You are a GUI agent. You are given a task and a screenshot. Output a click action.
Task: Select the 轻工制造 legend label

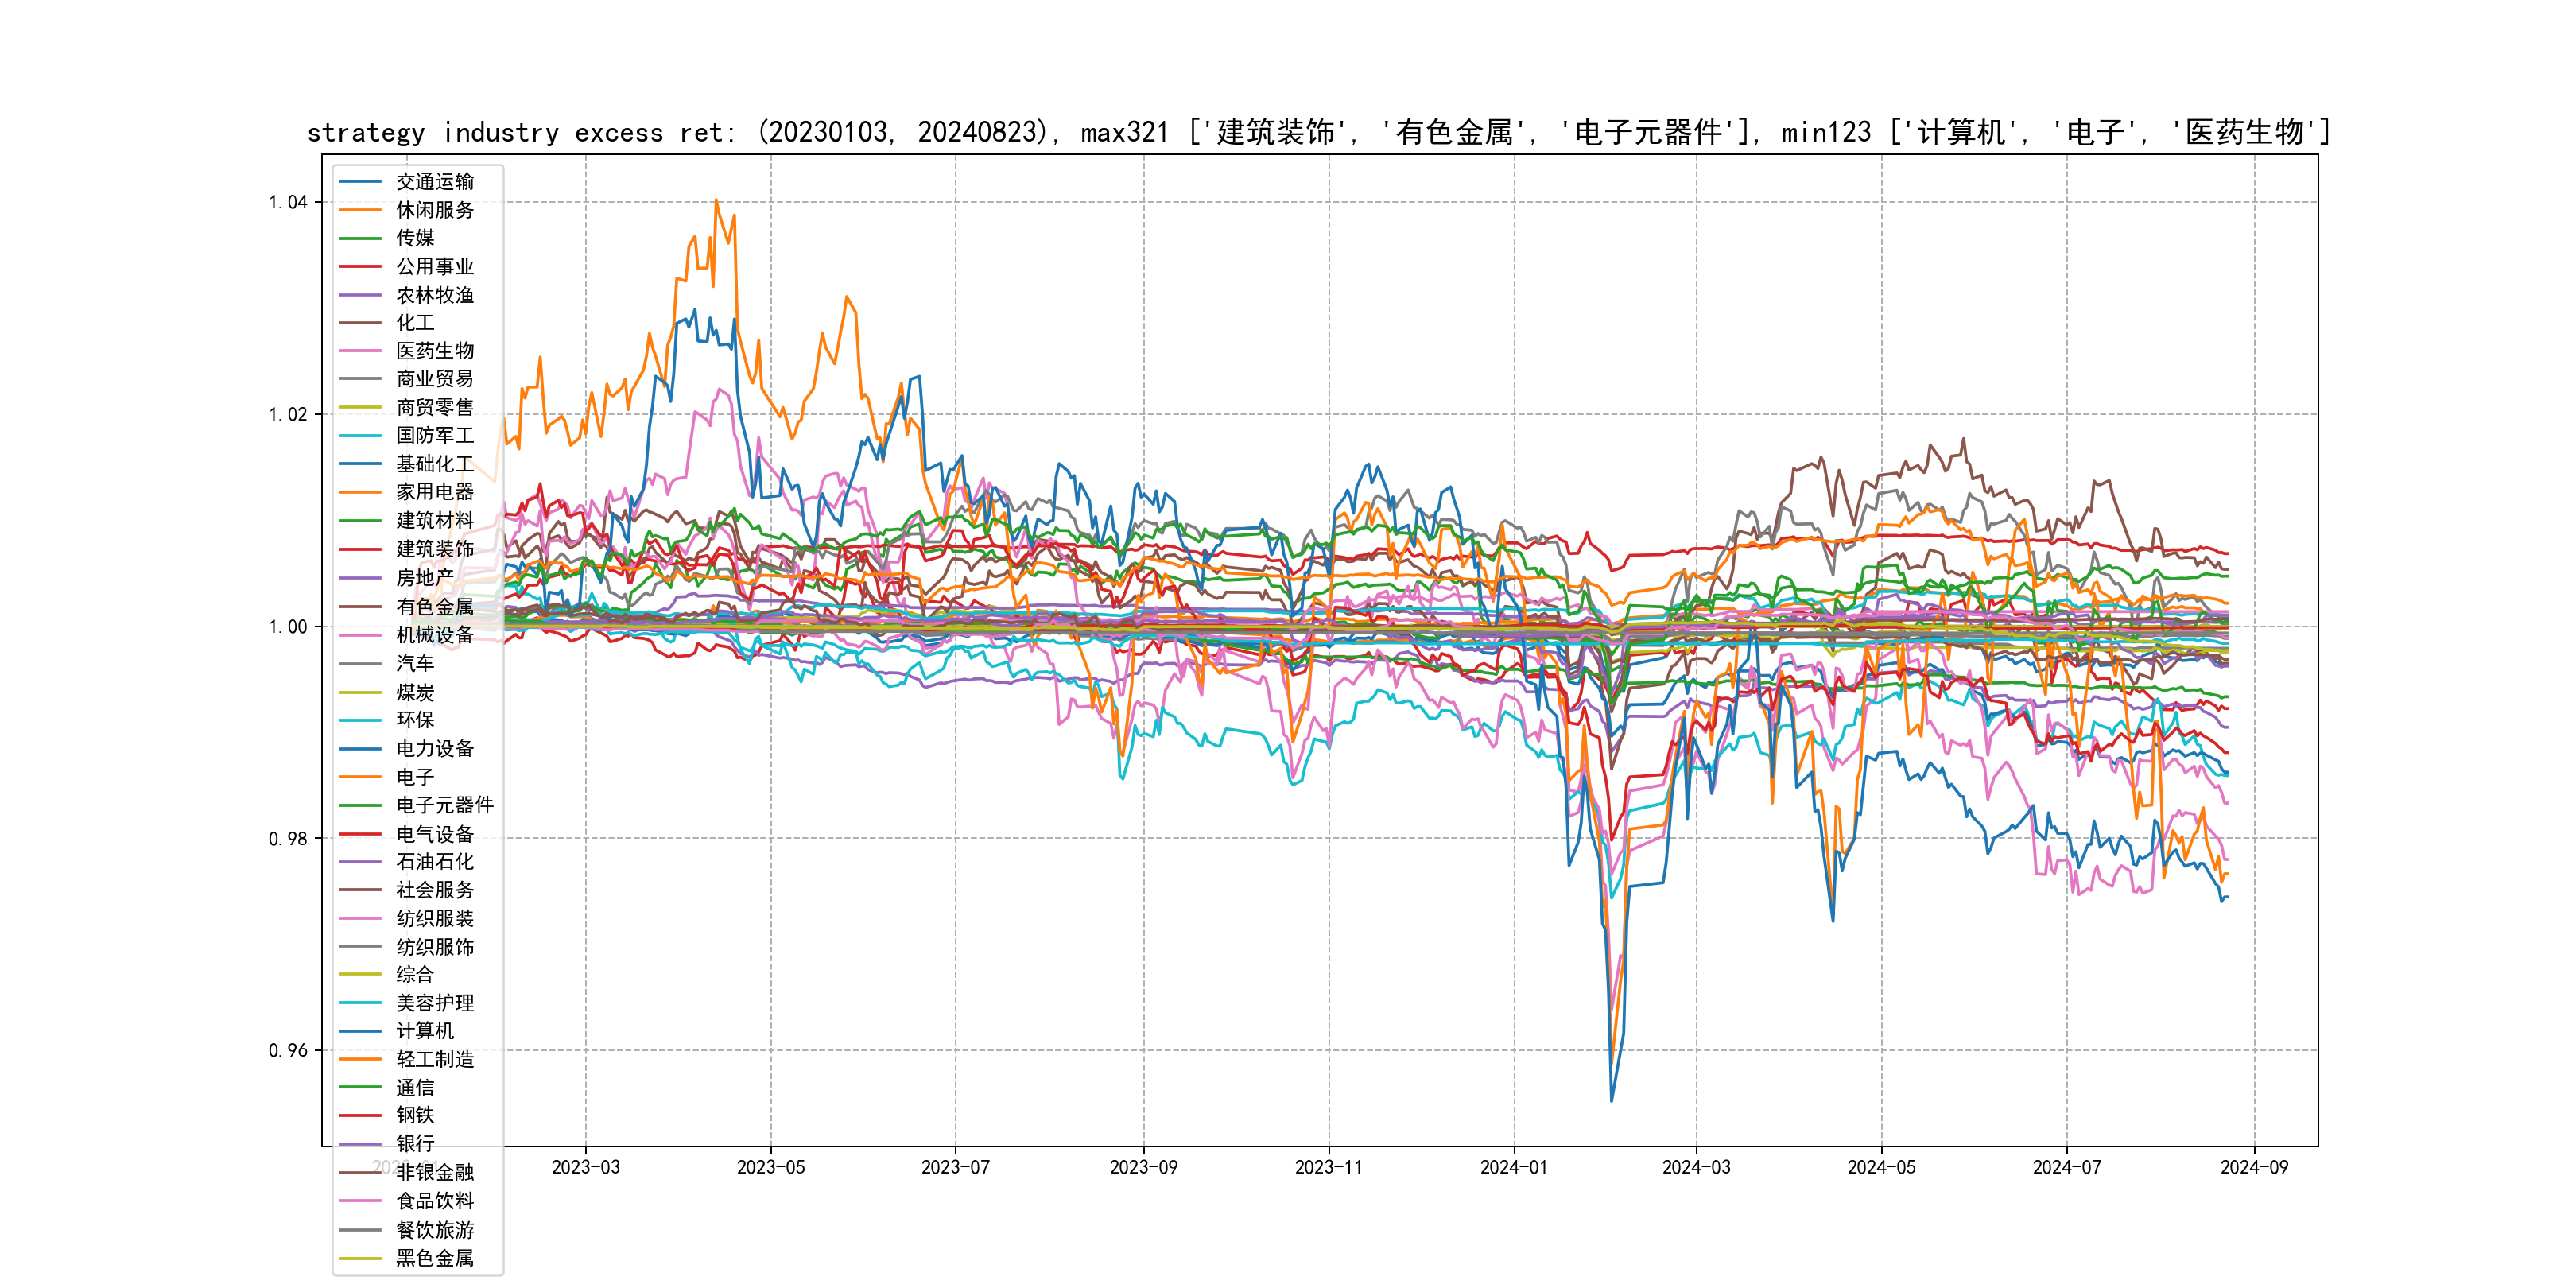434,1059
